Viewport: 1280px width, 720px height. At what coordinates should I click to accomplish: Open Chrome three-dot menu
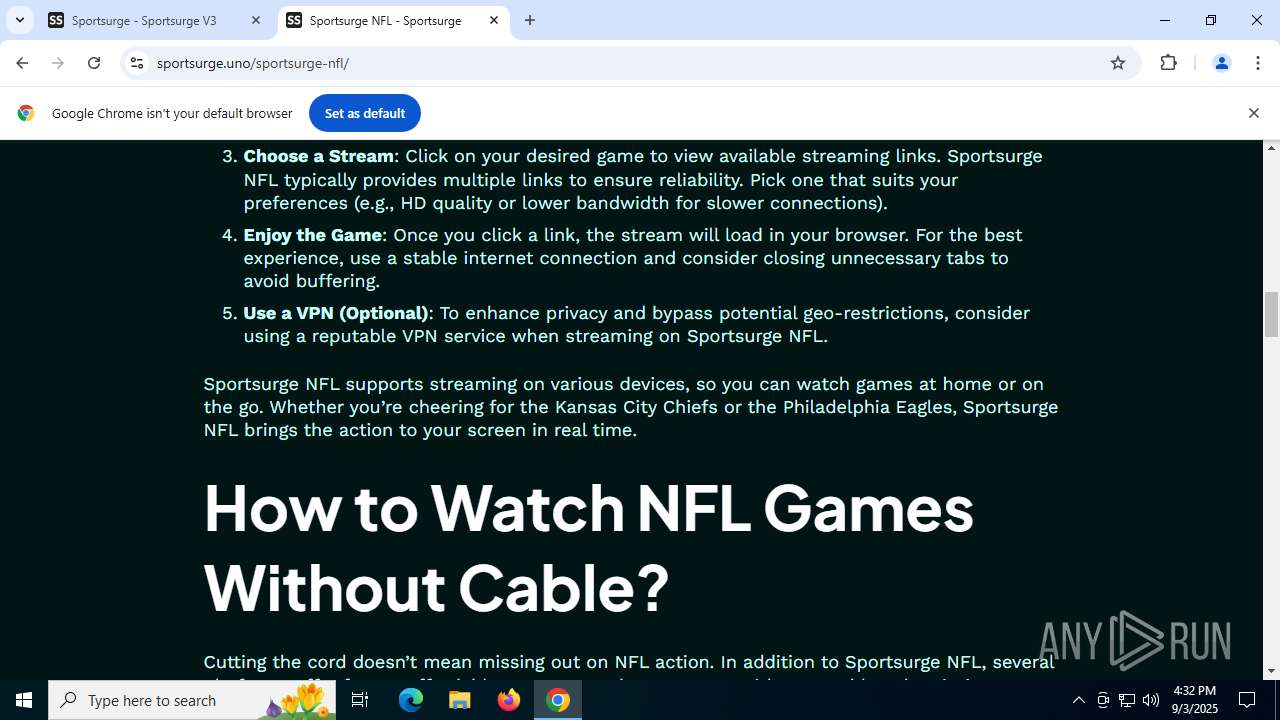pos(1257,63)
